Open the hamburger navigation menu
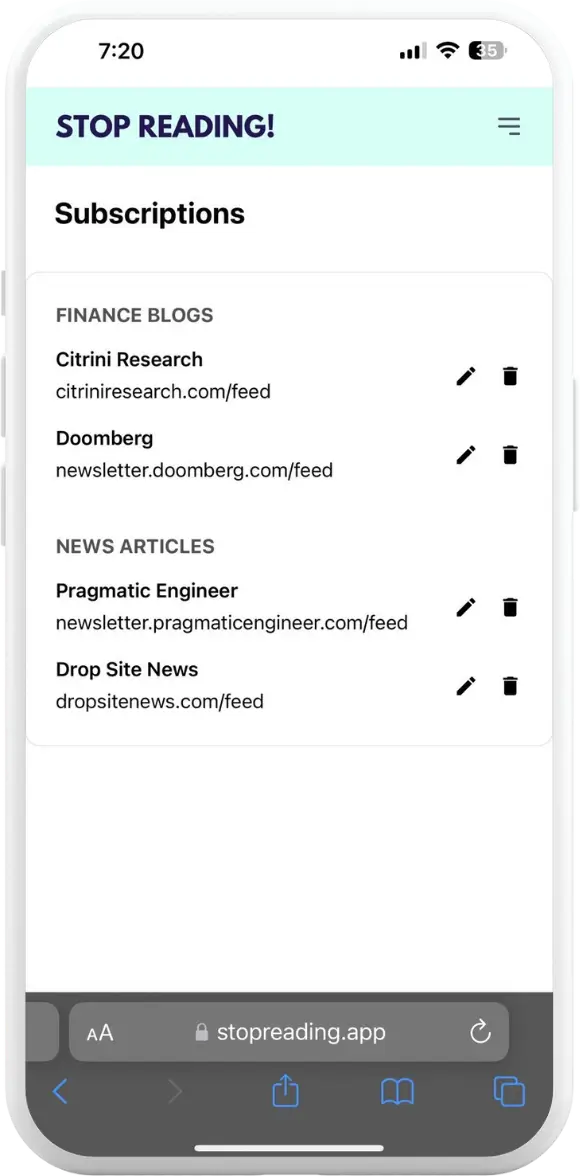 [509, 126]
